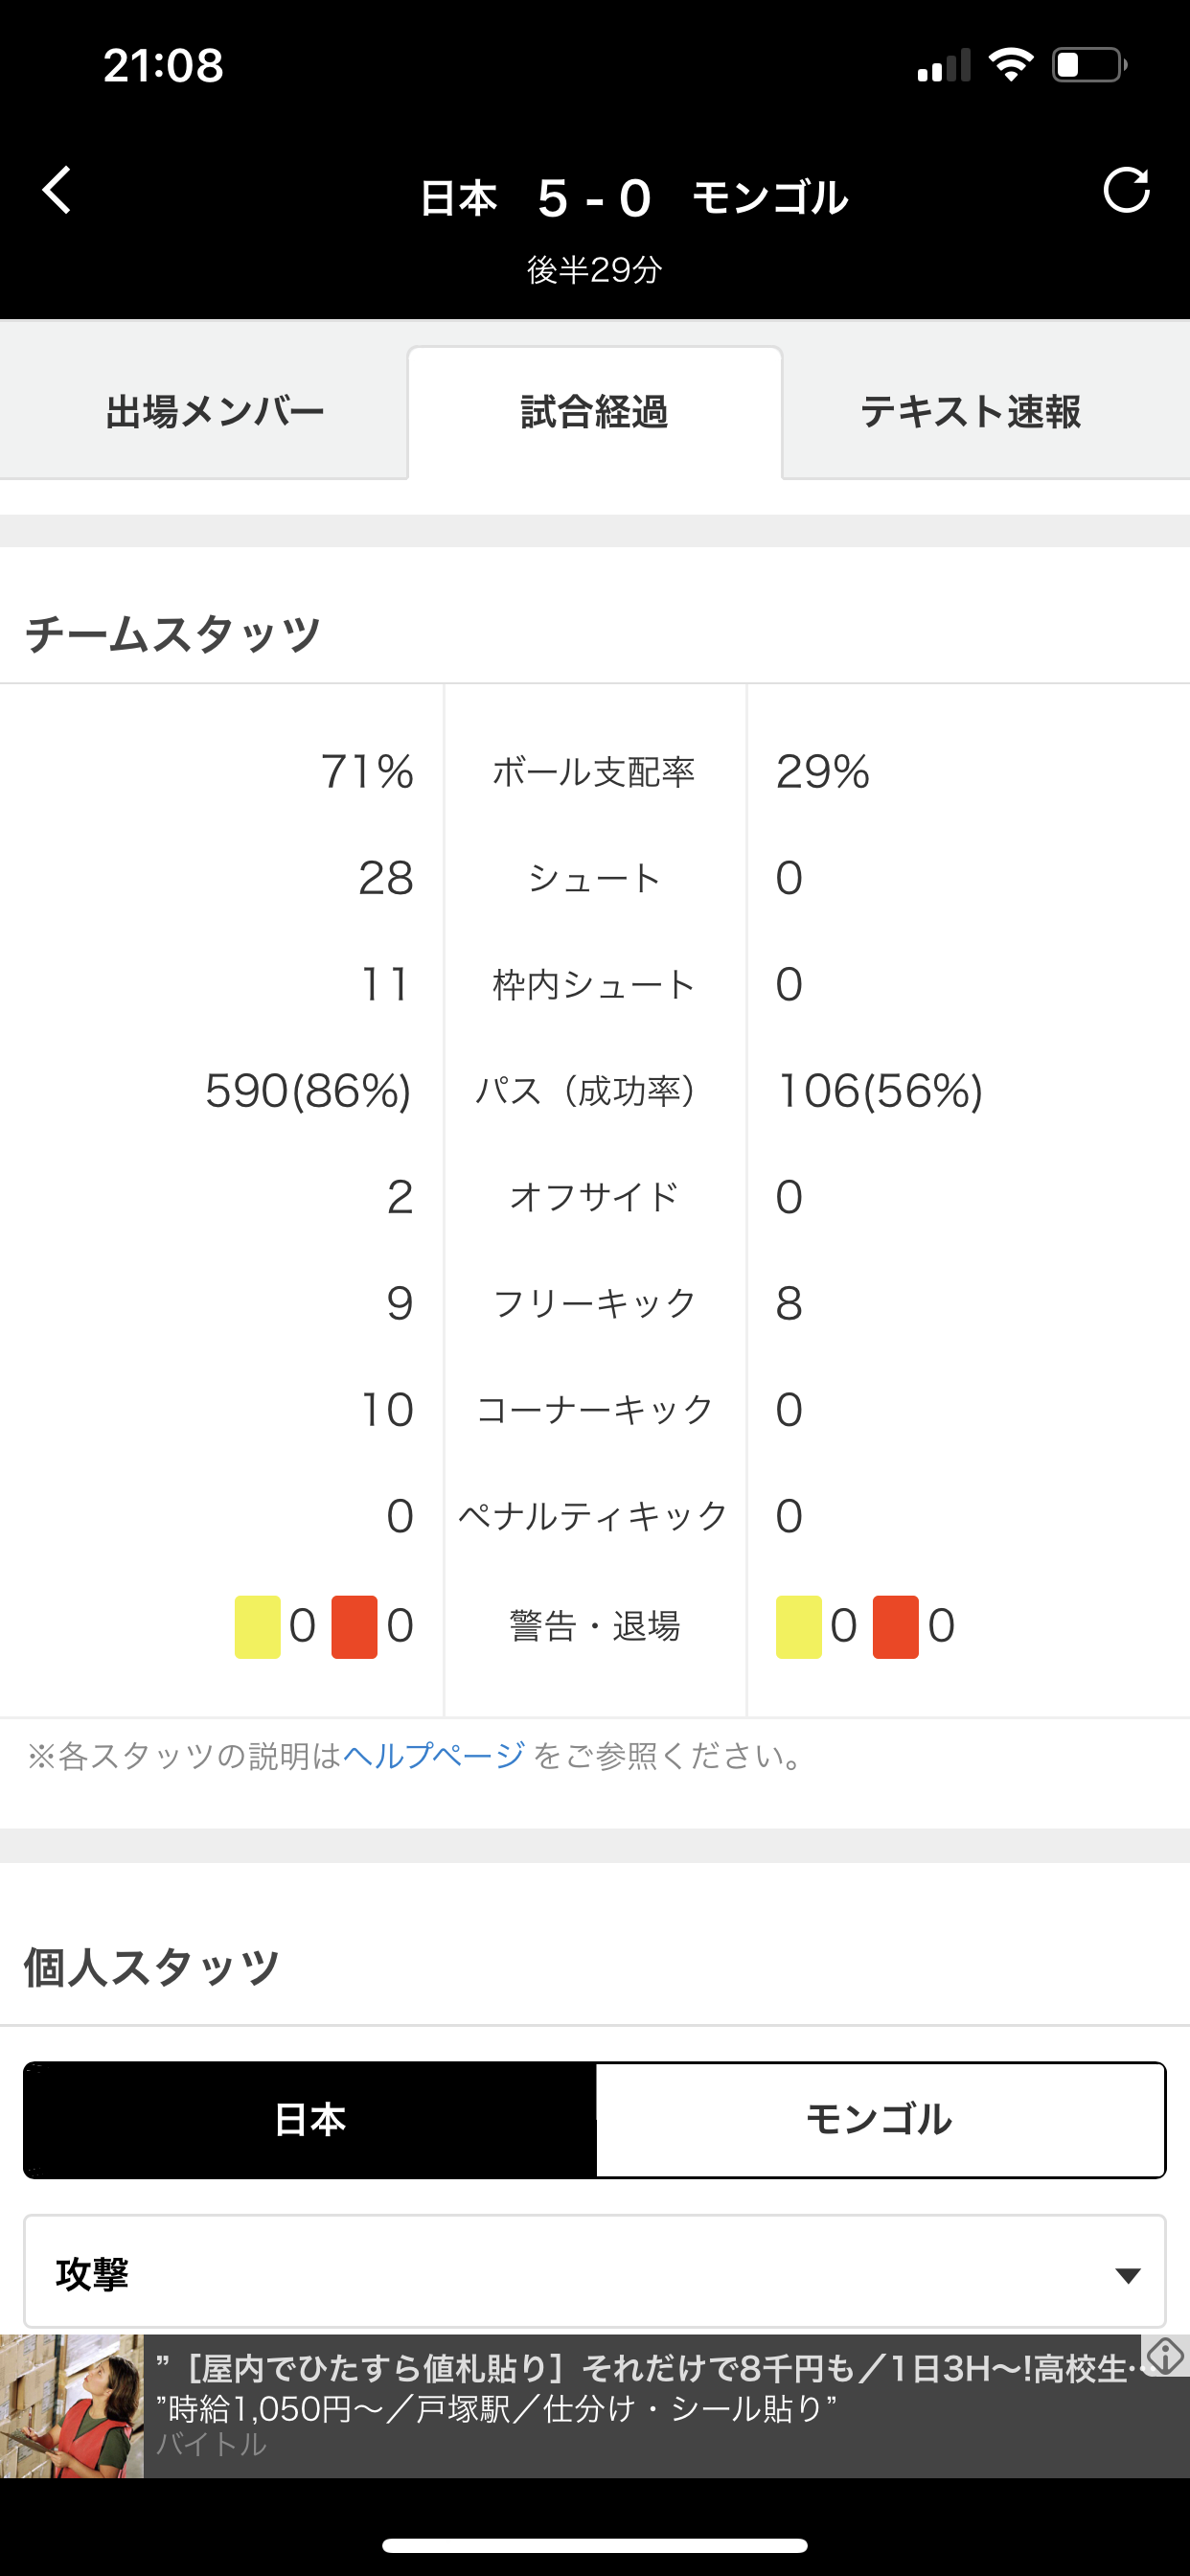Viewport: 1190px width, 2576px height.
Task: Switch individual stats to モンゴル
Action: coord(880,2119)
